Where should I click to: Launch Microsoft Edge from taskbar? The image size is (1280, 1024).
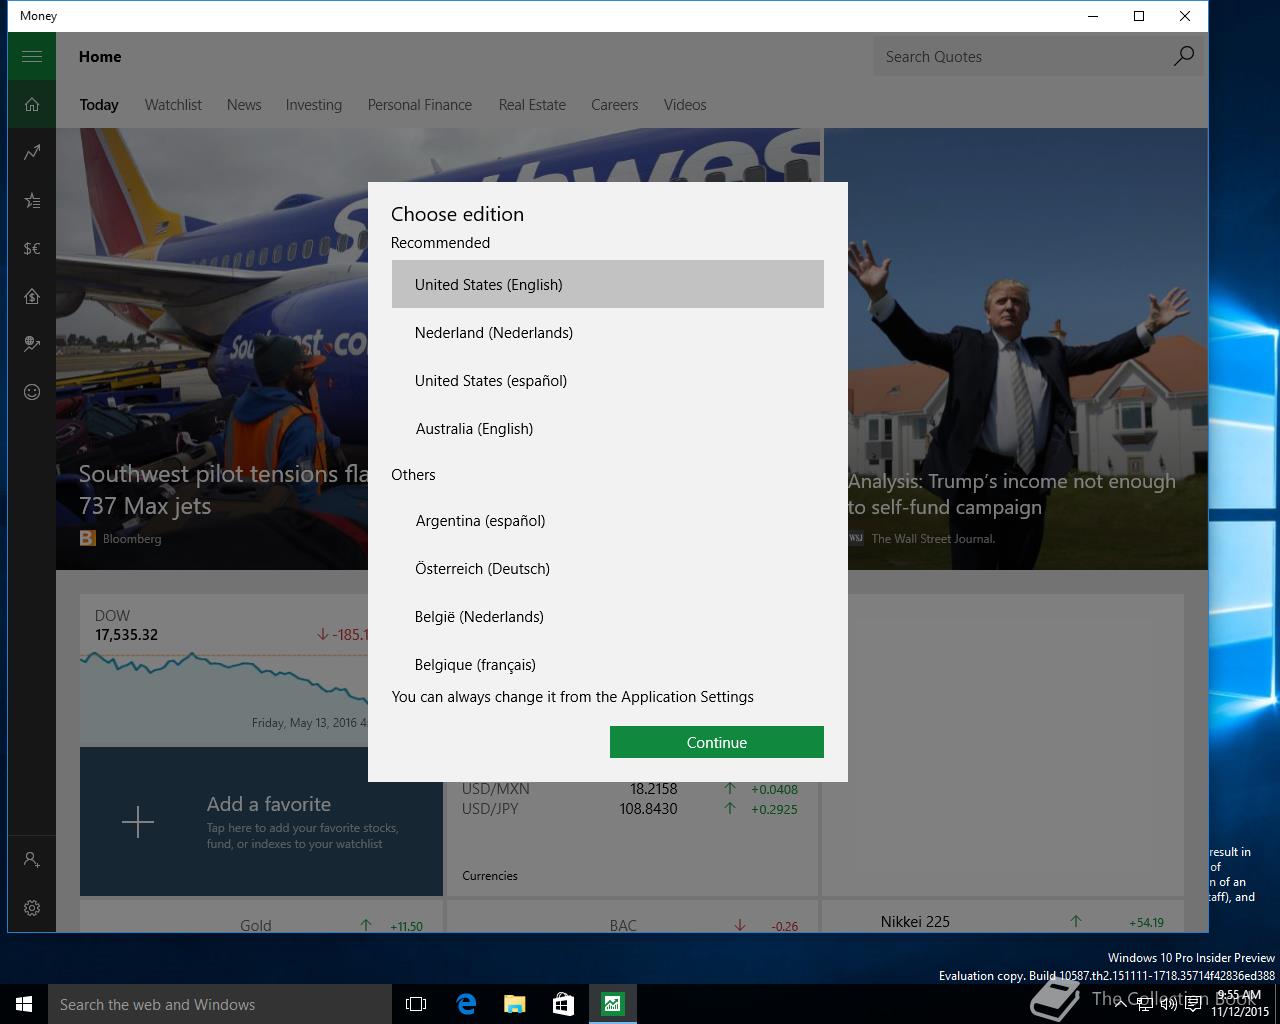pos(466,1004)
